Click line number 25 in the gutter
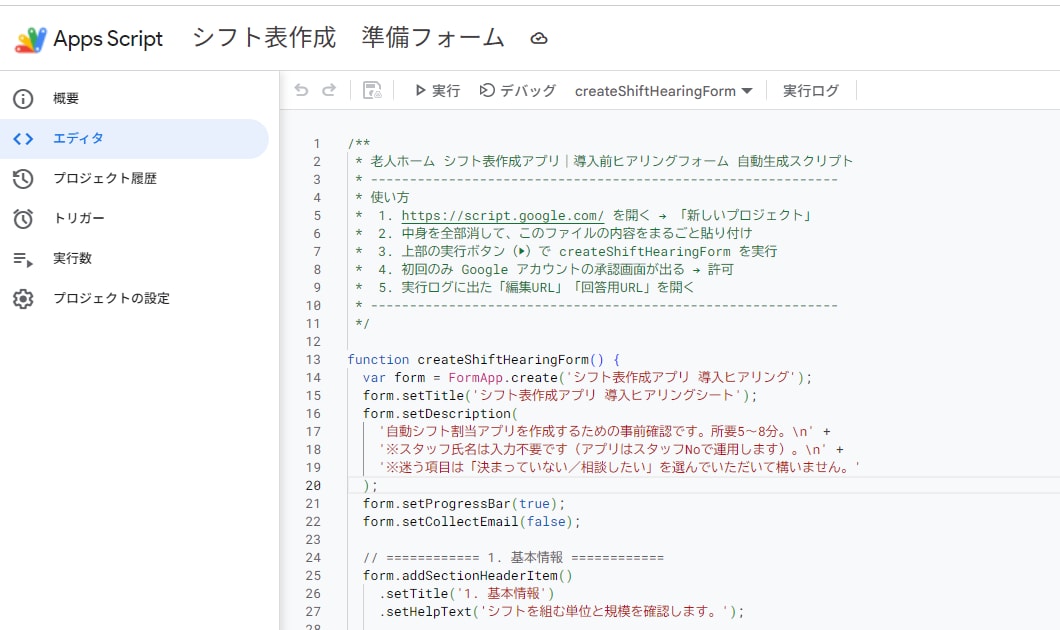This screenshot has width=1060, height=630. (313, 576)
